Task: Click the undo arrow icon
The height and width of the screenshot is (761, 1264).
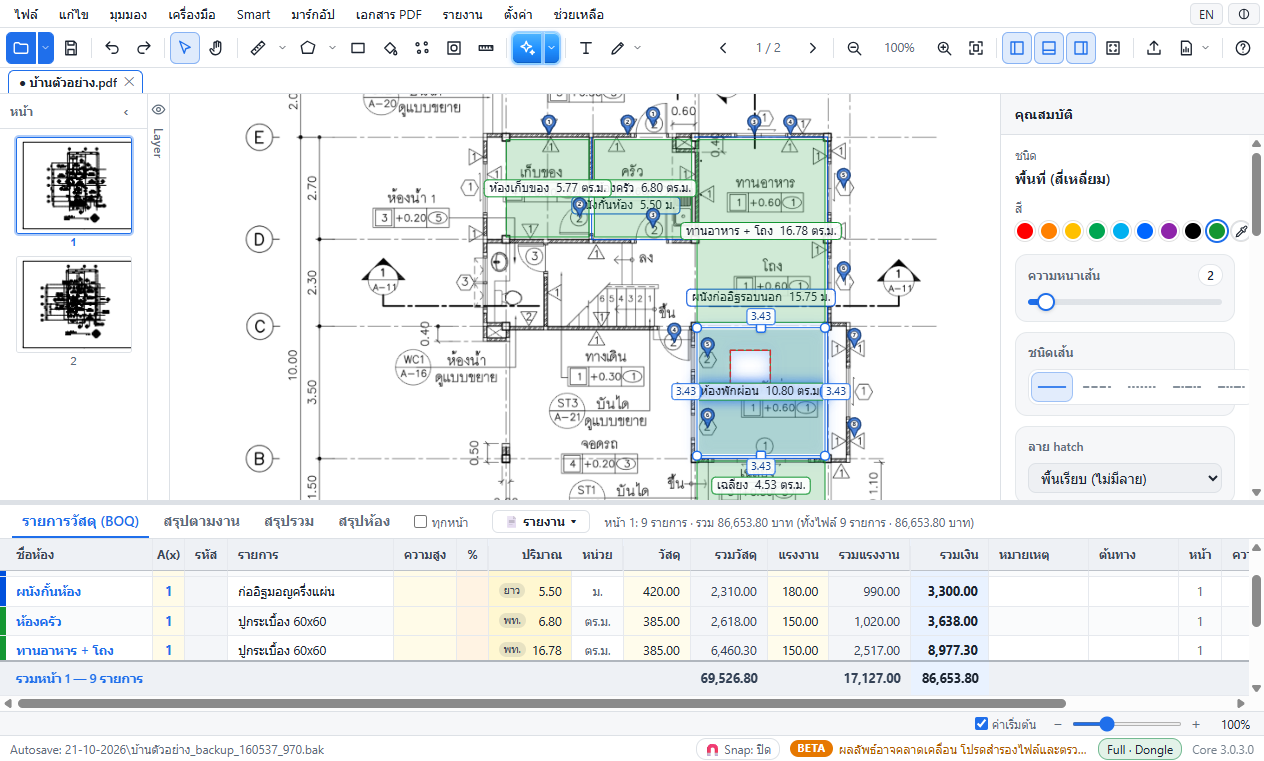Action: [x=112, y=48]
